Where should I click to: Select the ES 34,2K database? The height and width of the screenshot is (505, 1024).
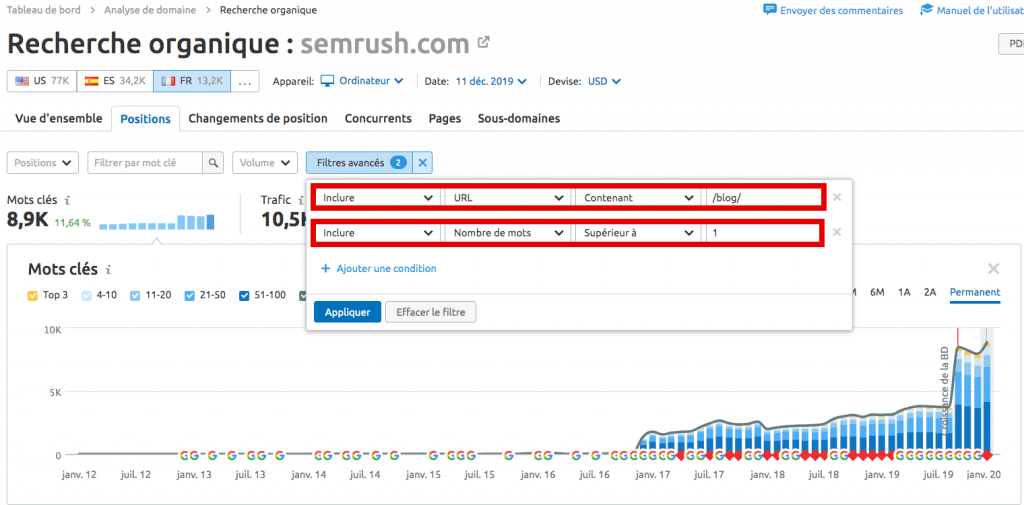(x=115, y=81)
